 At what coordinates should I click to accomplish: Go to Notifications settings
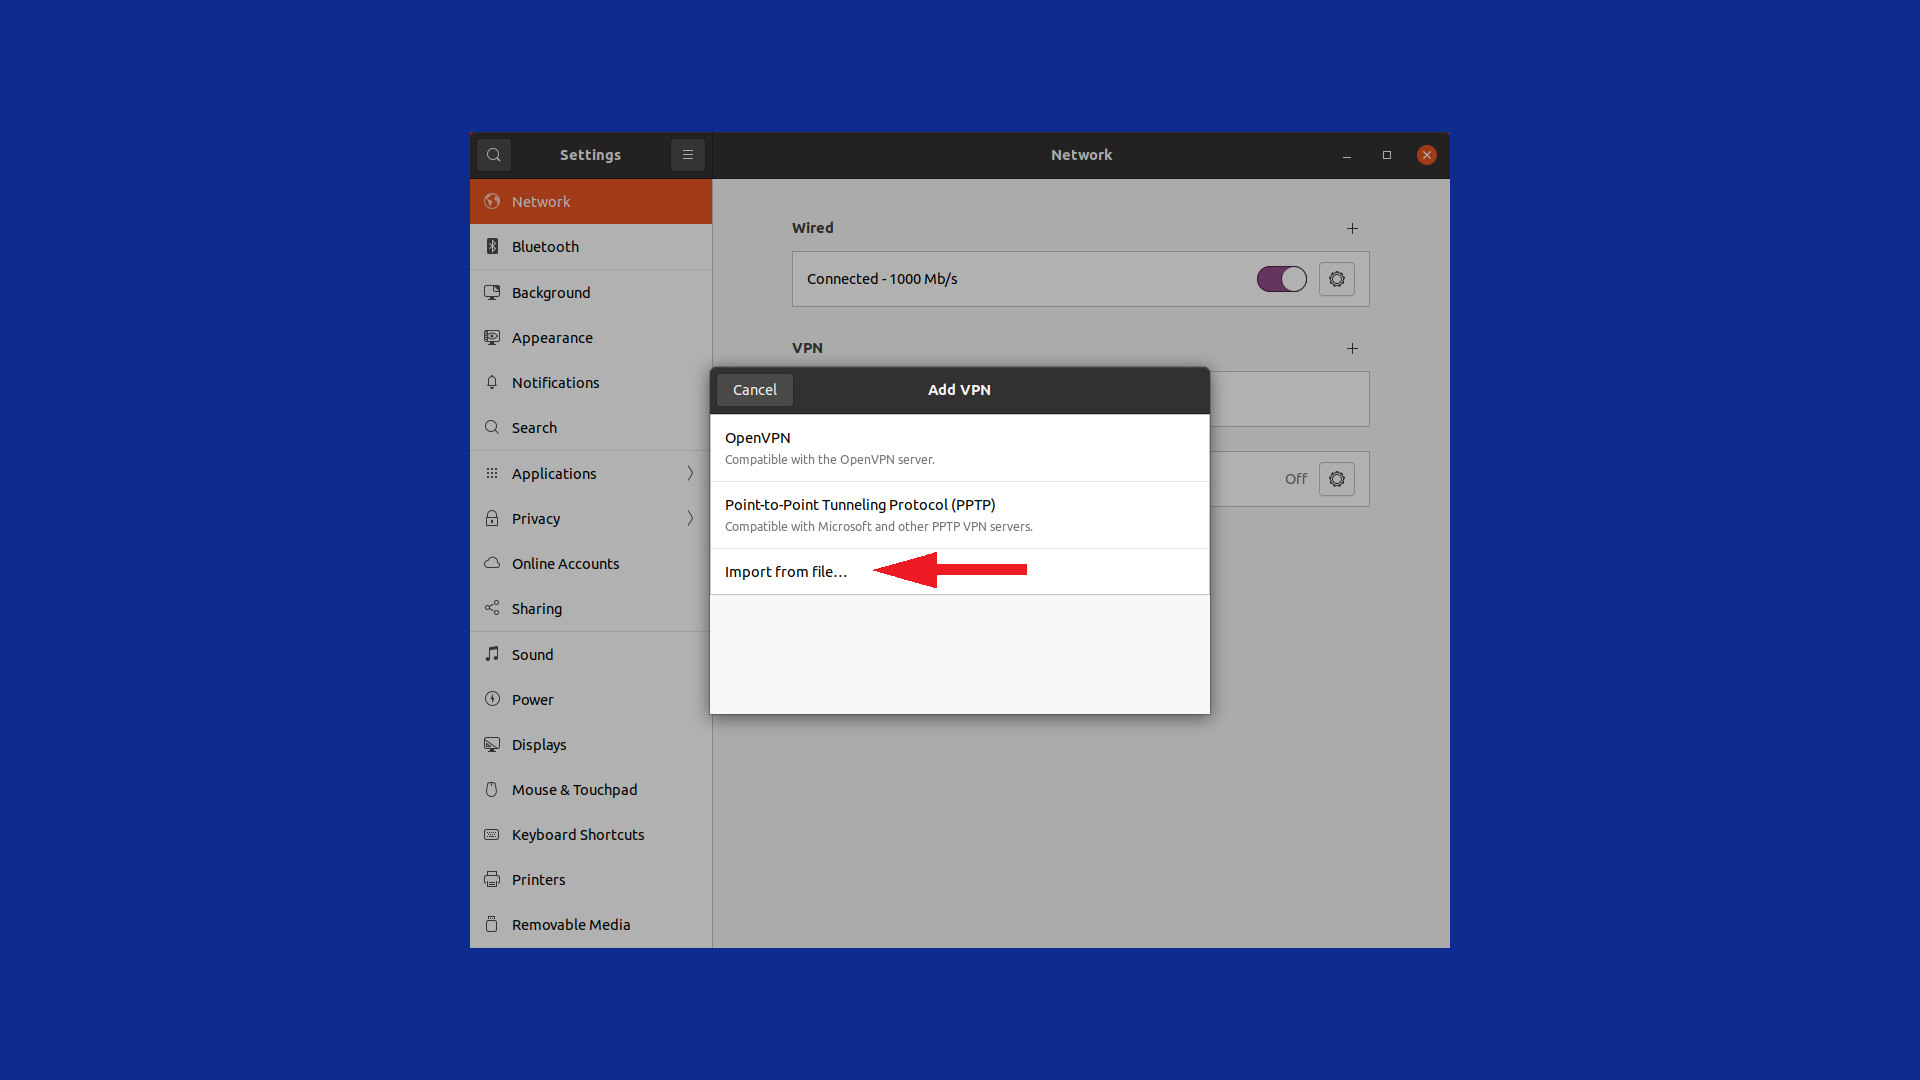click(591, 382)
